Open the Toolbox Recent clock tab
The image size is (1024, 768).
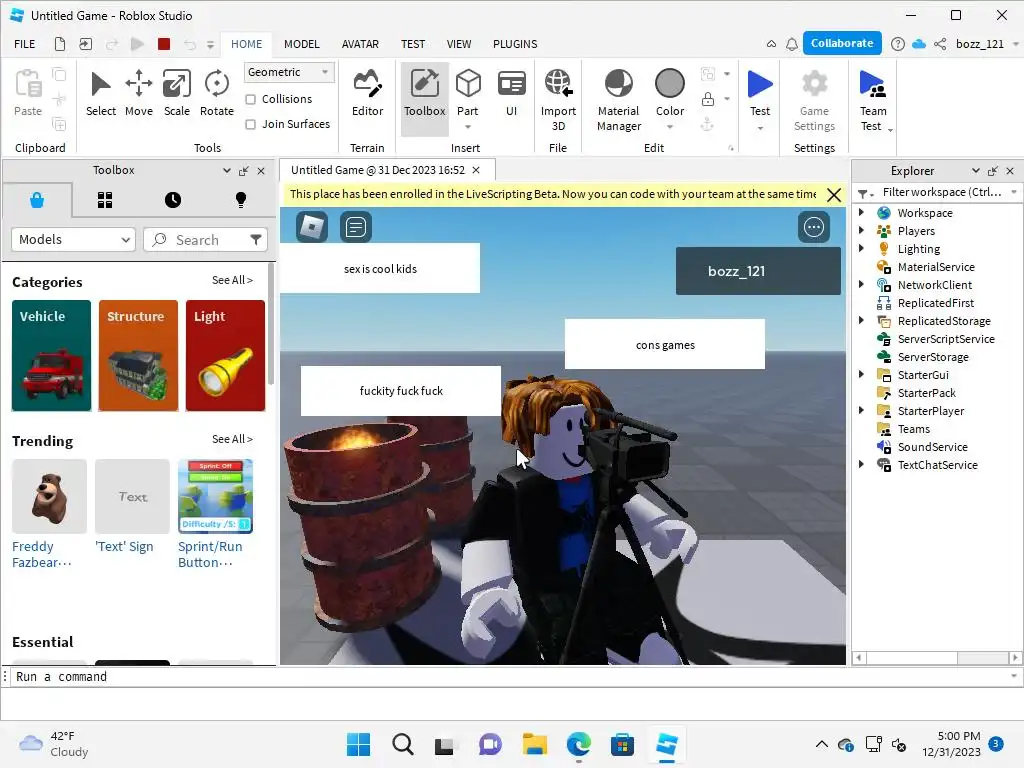point(173,200)
